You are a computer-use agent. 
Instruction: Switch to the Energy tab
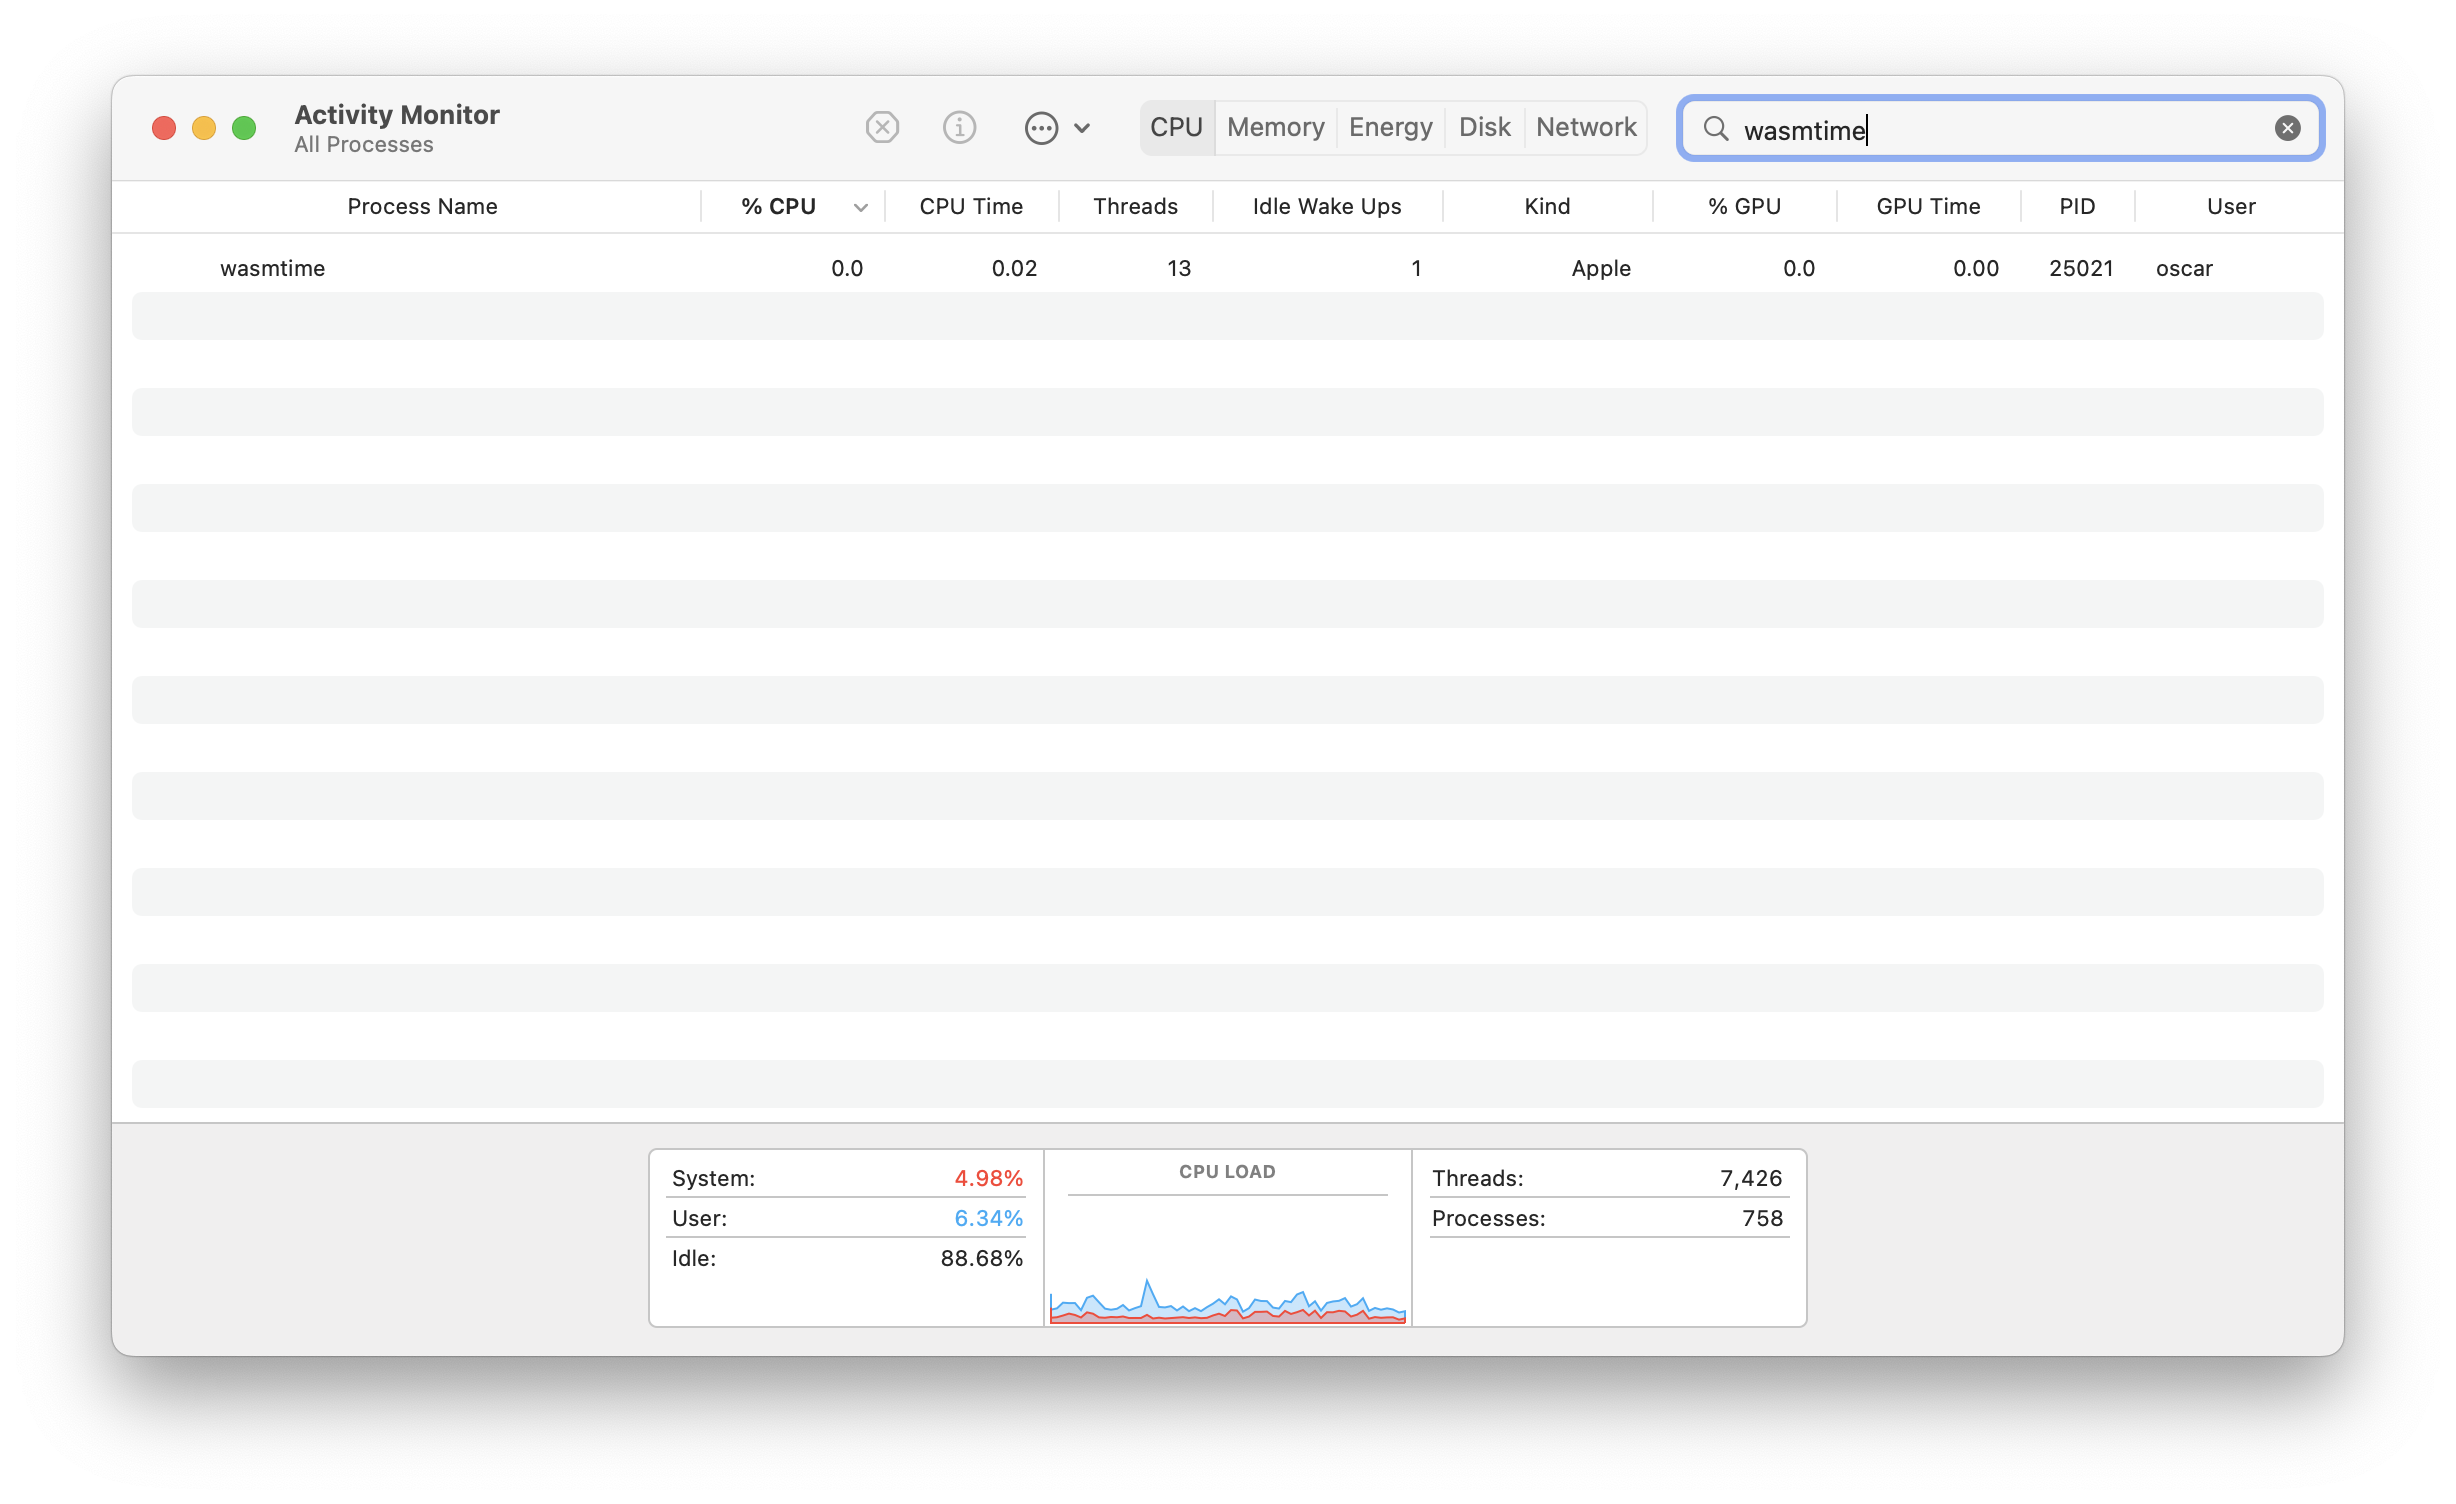pyautogui.click(x=1390, y=128)
